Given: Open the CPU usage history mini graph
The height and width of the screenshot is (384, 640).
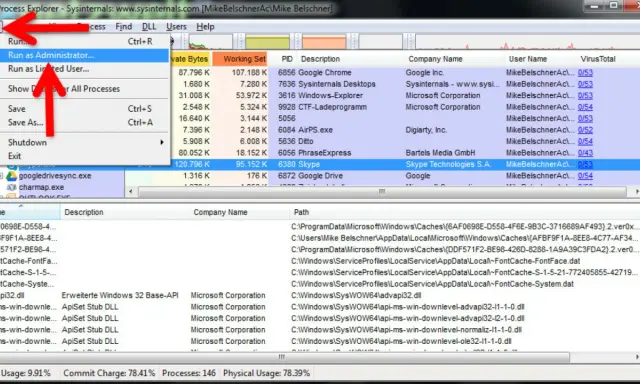Looking at the screenshot, I should pyautogui.click(x=210, y=42).
